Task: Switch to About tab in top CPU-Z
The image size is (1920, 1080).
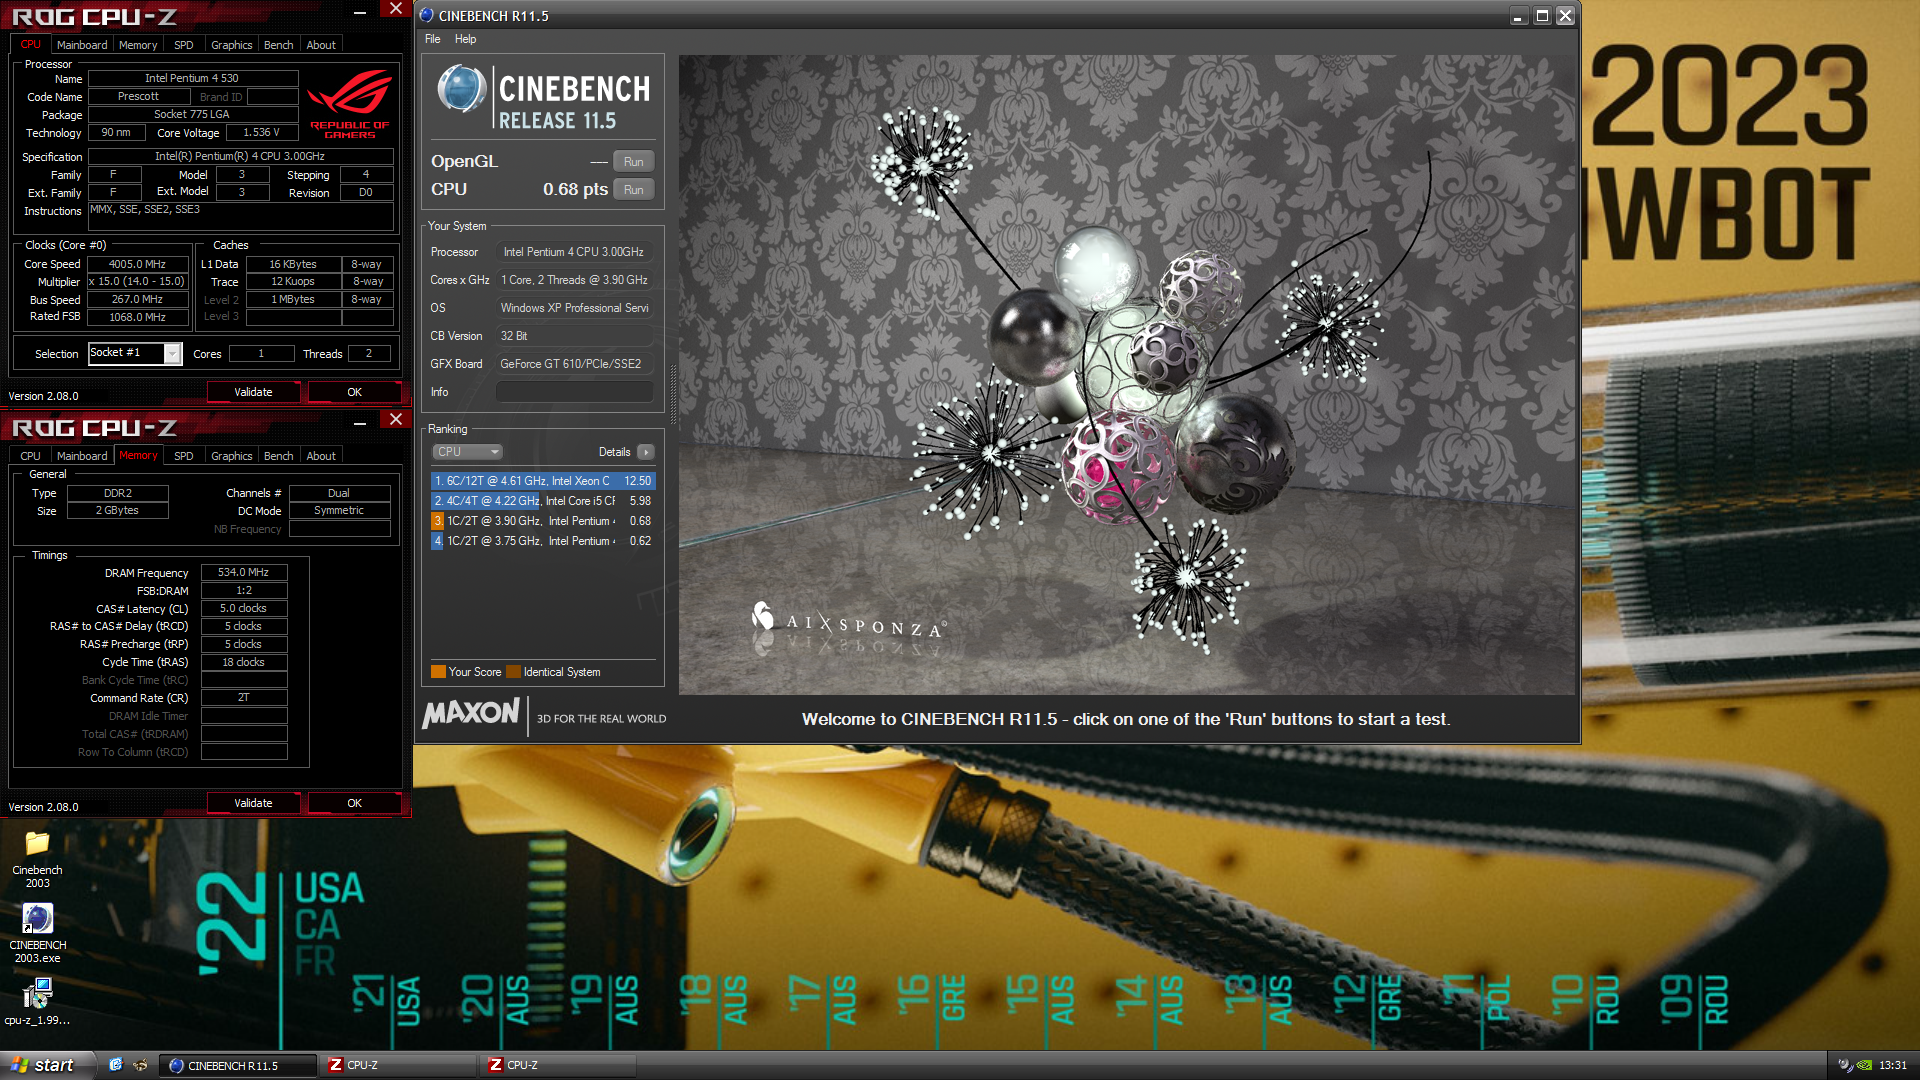Action: [321, 45]
